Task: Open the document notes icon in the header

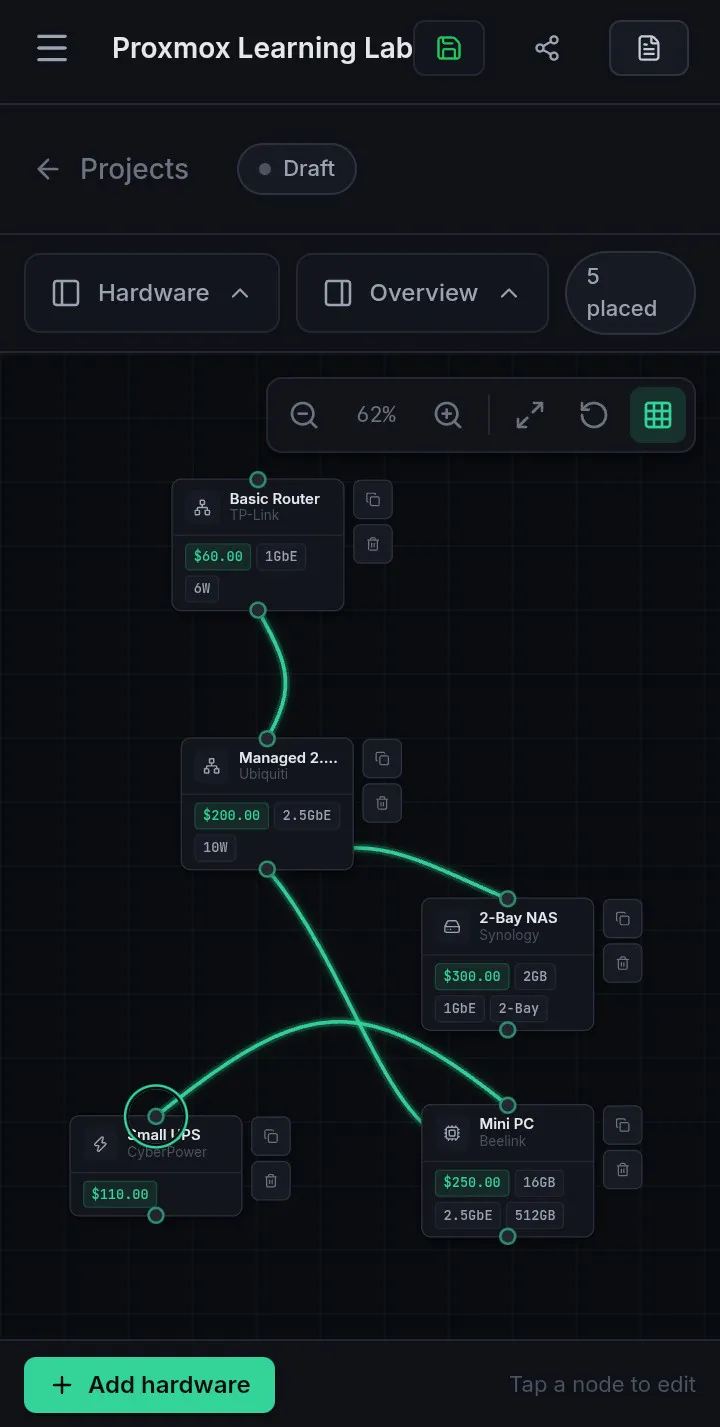Action: click(x=649, y=48)
